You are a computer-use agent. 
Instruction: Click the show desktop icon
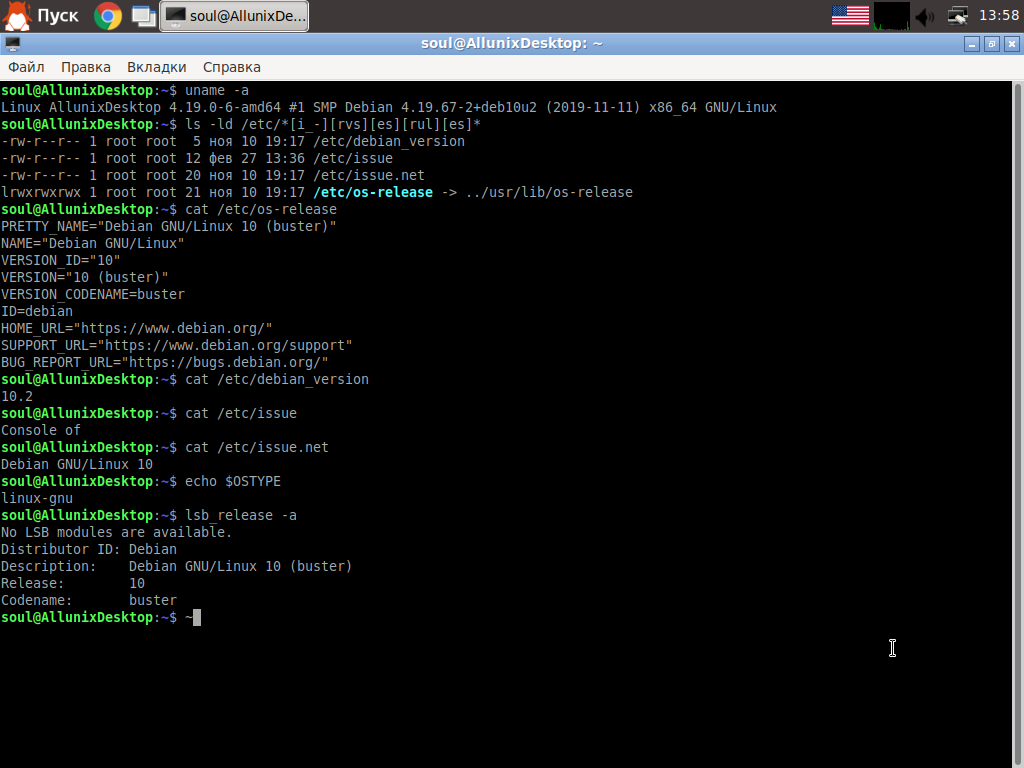pos(143,16)
